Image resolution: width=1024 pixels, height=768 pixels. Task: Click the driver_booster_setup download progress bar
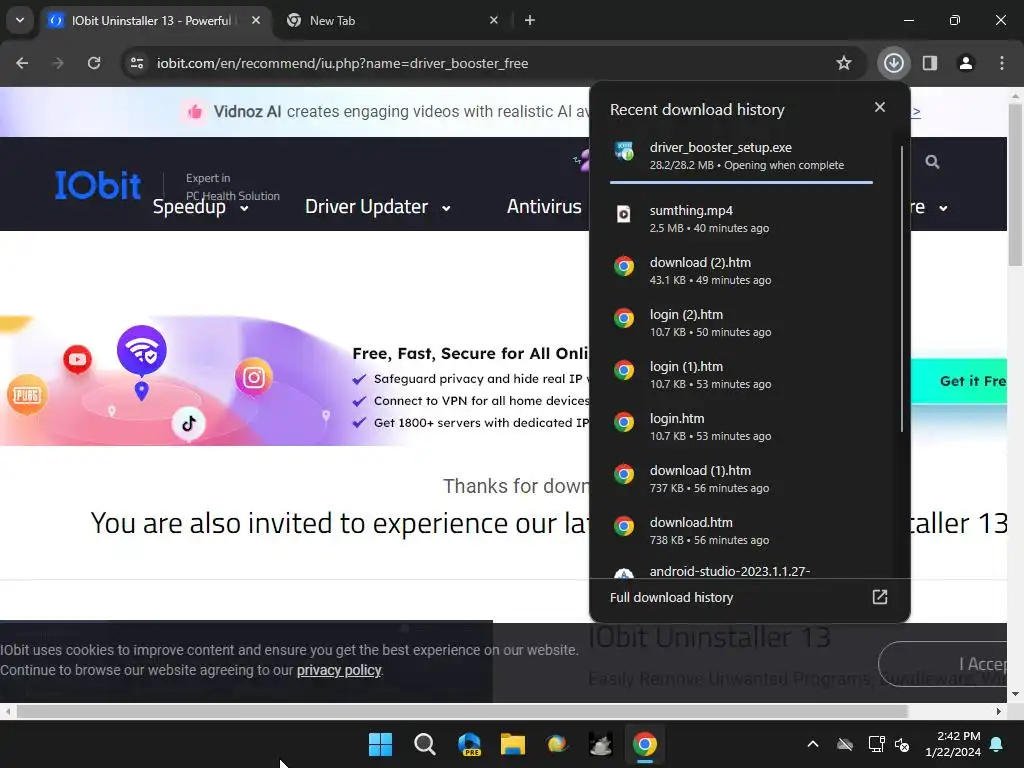741,182
